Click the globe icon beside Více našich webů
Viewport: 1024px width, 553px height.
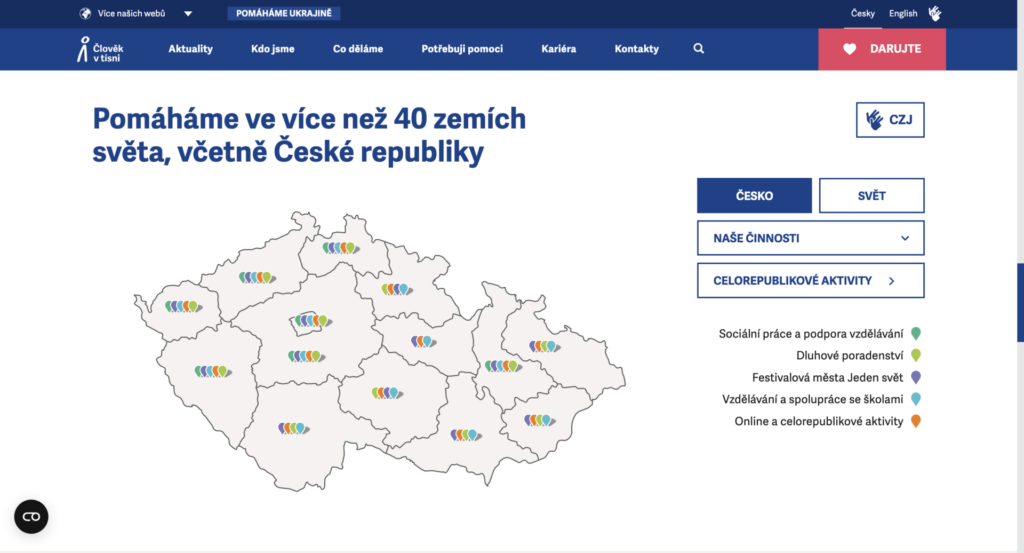[85, 14]
